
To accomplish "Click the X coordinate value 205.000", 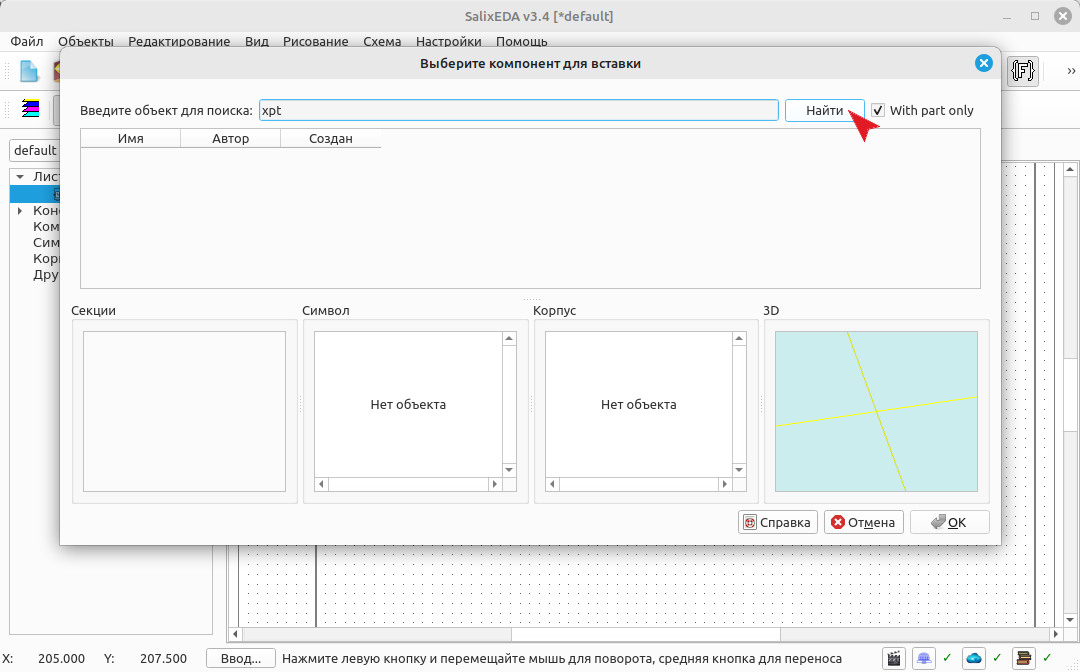I will (x=61, y=658).
